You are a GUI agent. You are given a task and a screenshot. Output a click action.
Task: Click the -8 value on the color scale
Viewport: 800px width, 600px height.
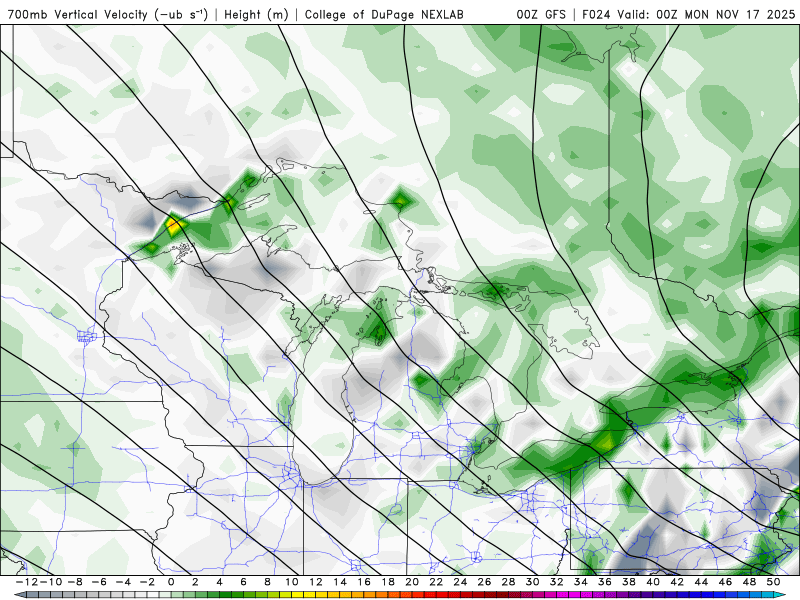point(75,582)
